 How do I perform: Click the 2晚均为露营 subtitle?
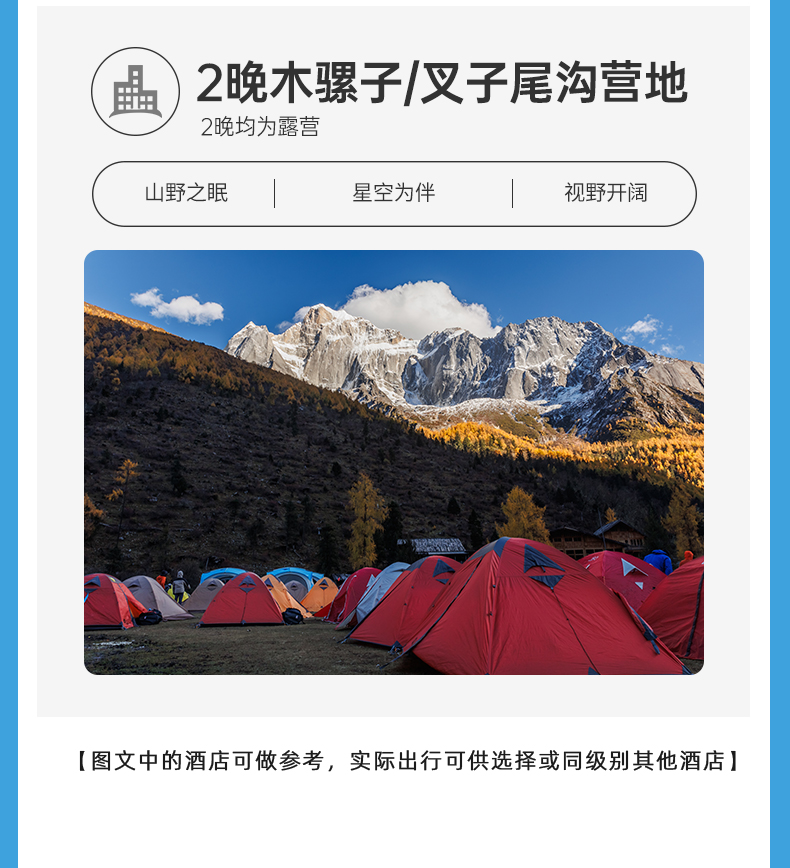pyautogui.click(x=260, y=127)
